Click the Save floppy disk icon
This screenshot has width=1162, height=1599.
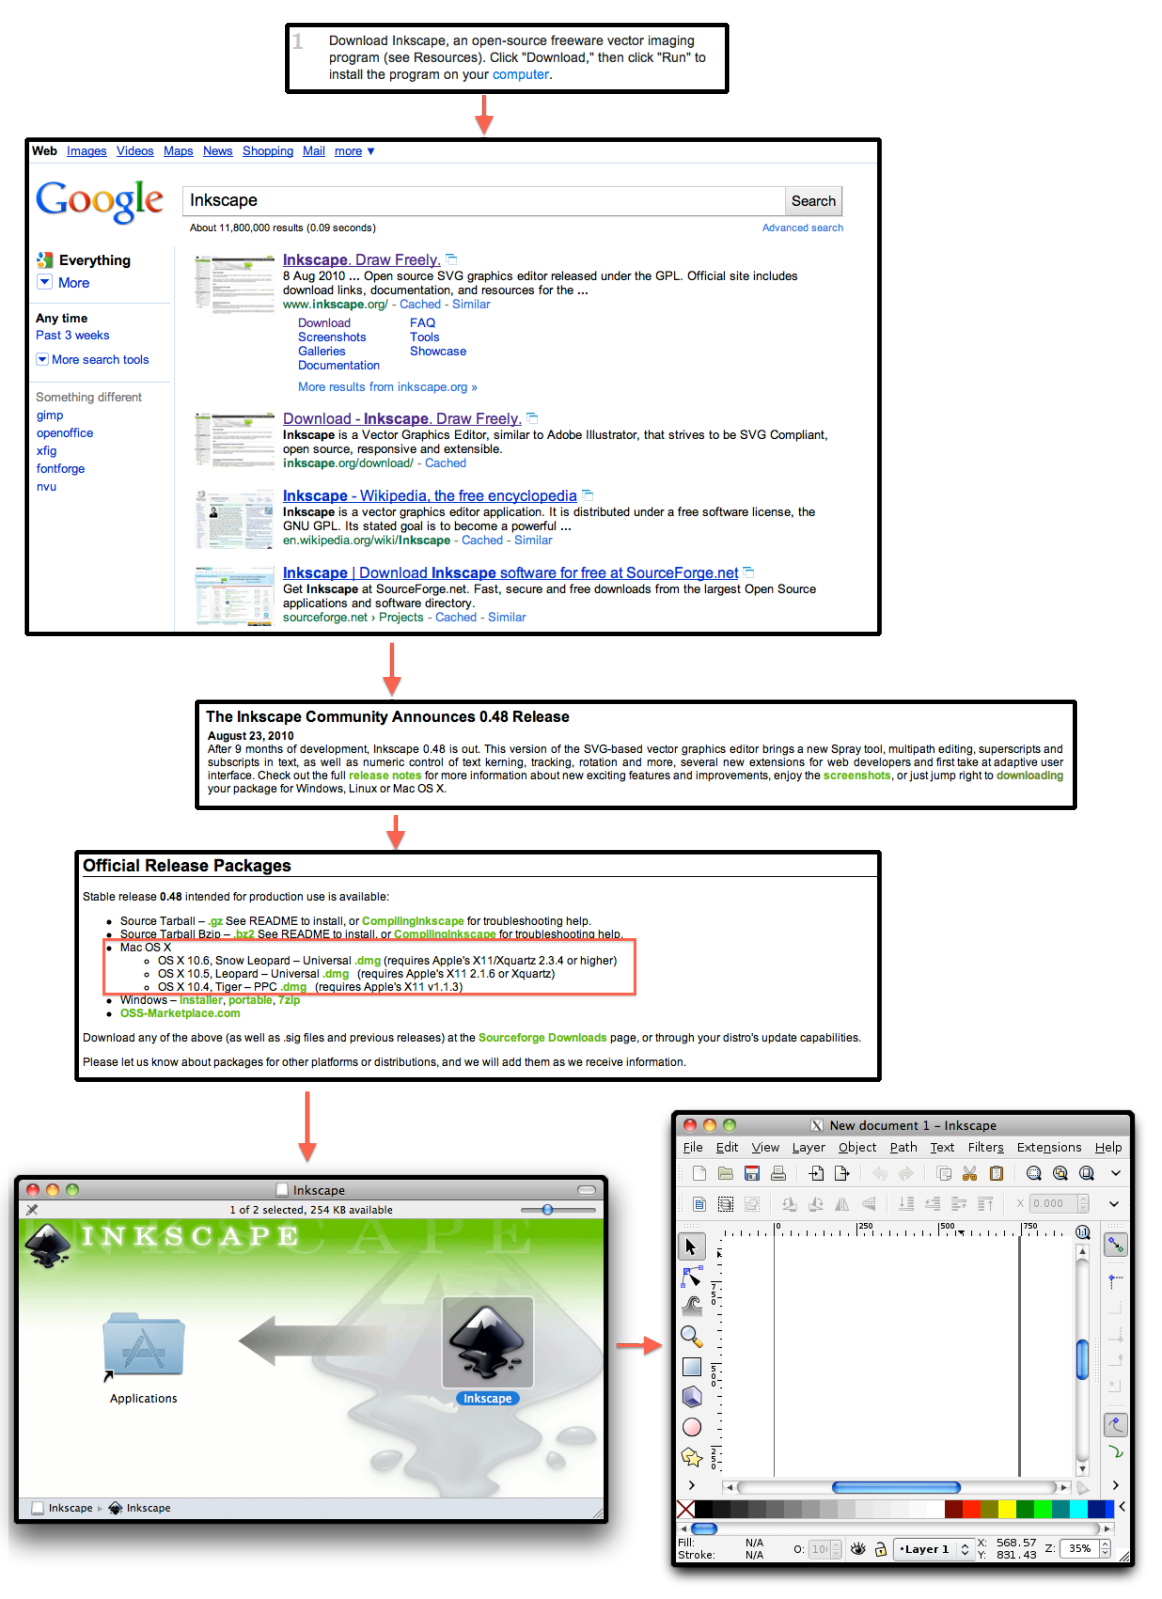752,1174
